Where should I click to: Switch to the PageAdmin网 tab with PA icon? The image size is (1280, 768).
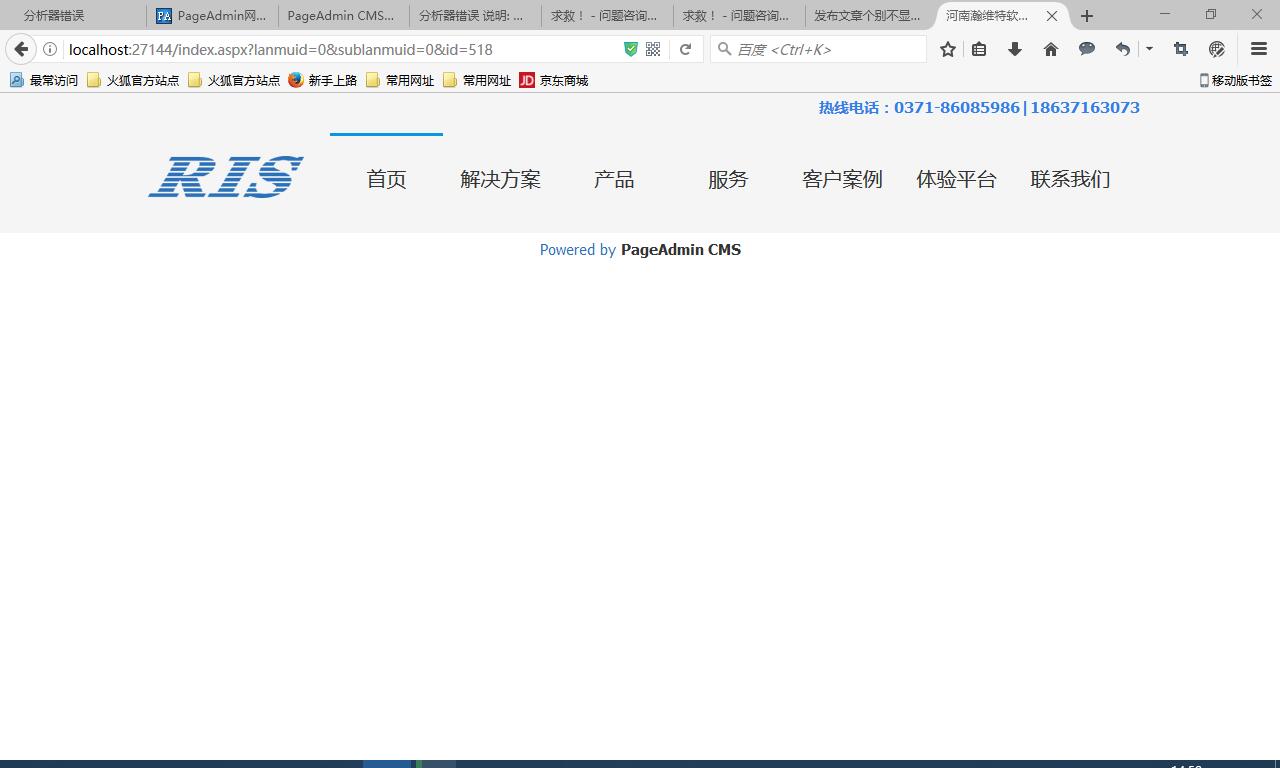point(211,16)
